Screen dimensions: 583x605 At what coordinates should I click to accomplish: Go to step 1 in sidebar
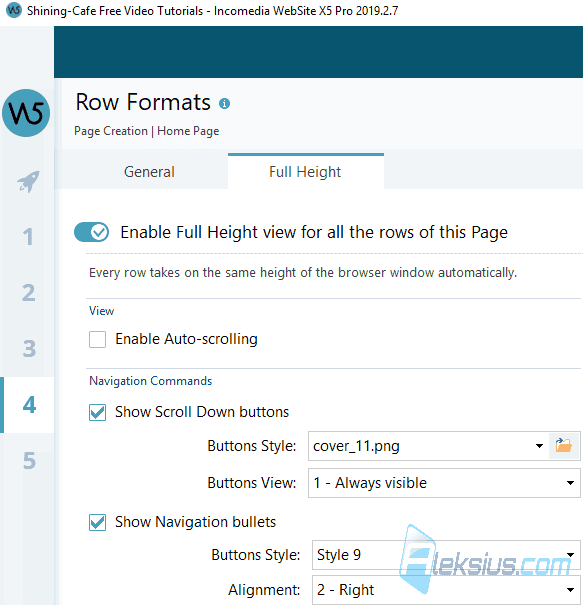27,237
